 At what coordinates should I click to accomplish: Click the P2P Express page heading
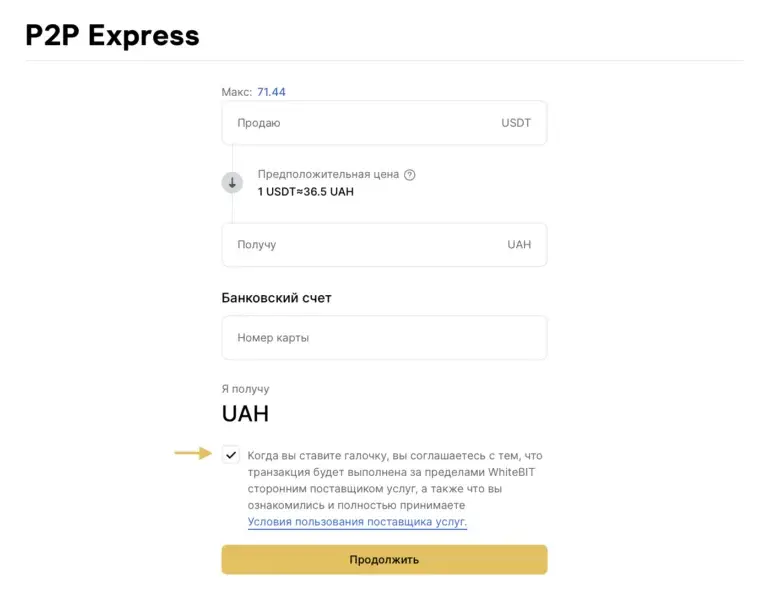click(x=112, y=35)
